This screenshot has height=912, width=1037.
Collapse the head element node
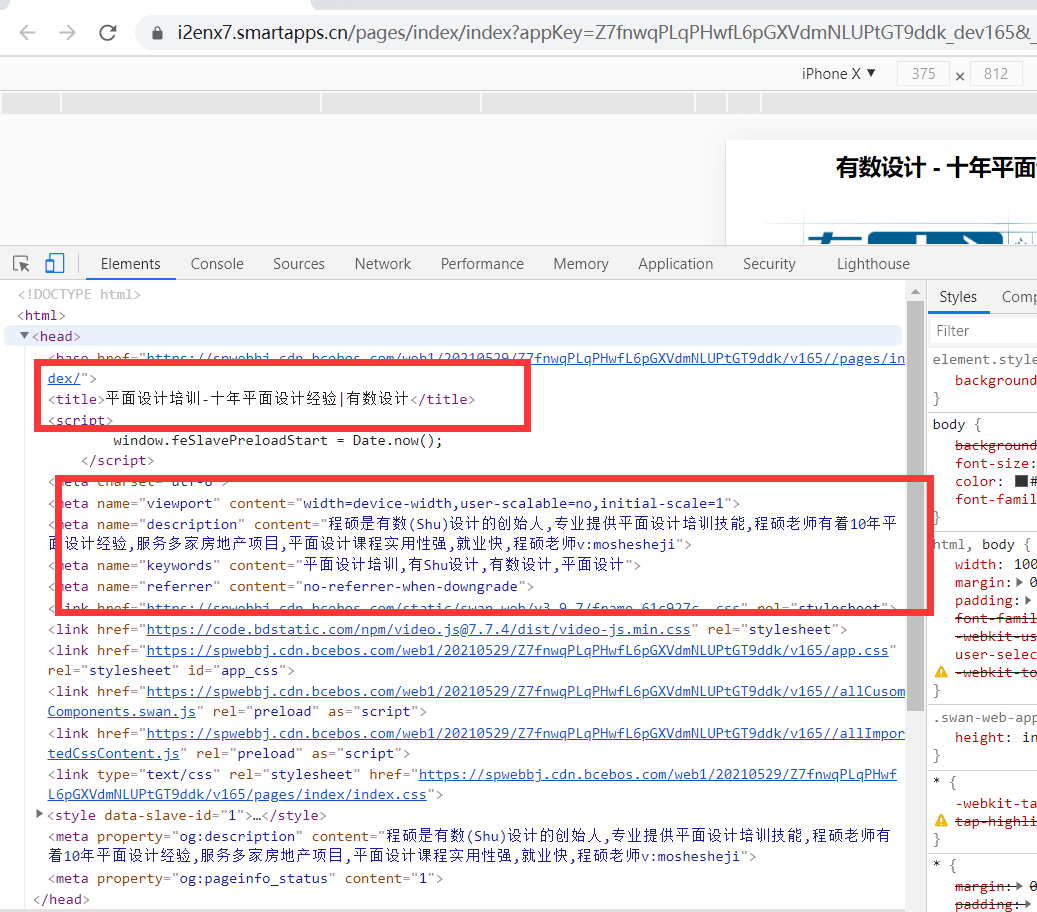(x=24, y=336)
